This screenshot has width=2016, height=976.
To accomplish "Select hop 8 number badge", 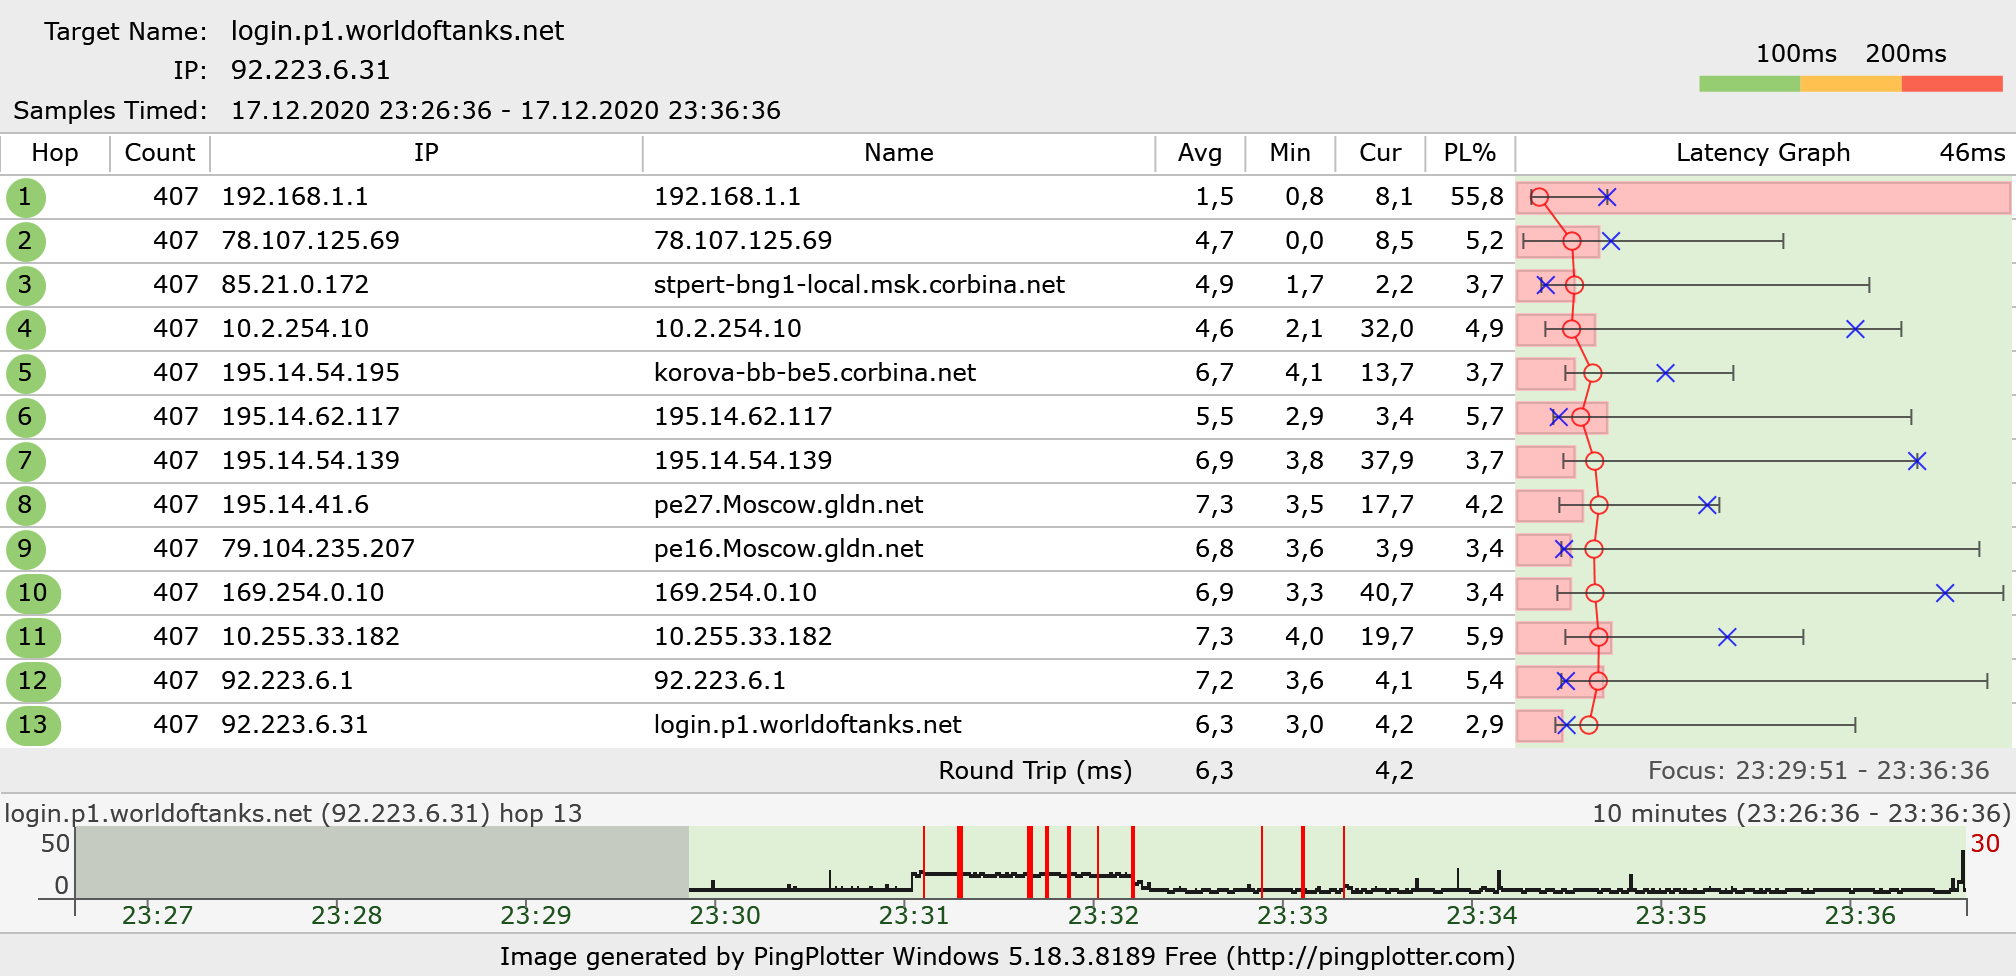I will 25,505.
